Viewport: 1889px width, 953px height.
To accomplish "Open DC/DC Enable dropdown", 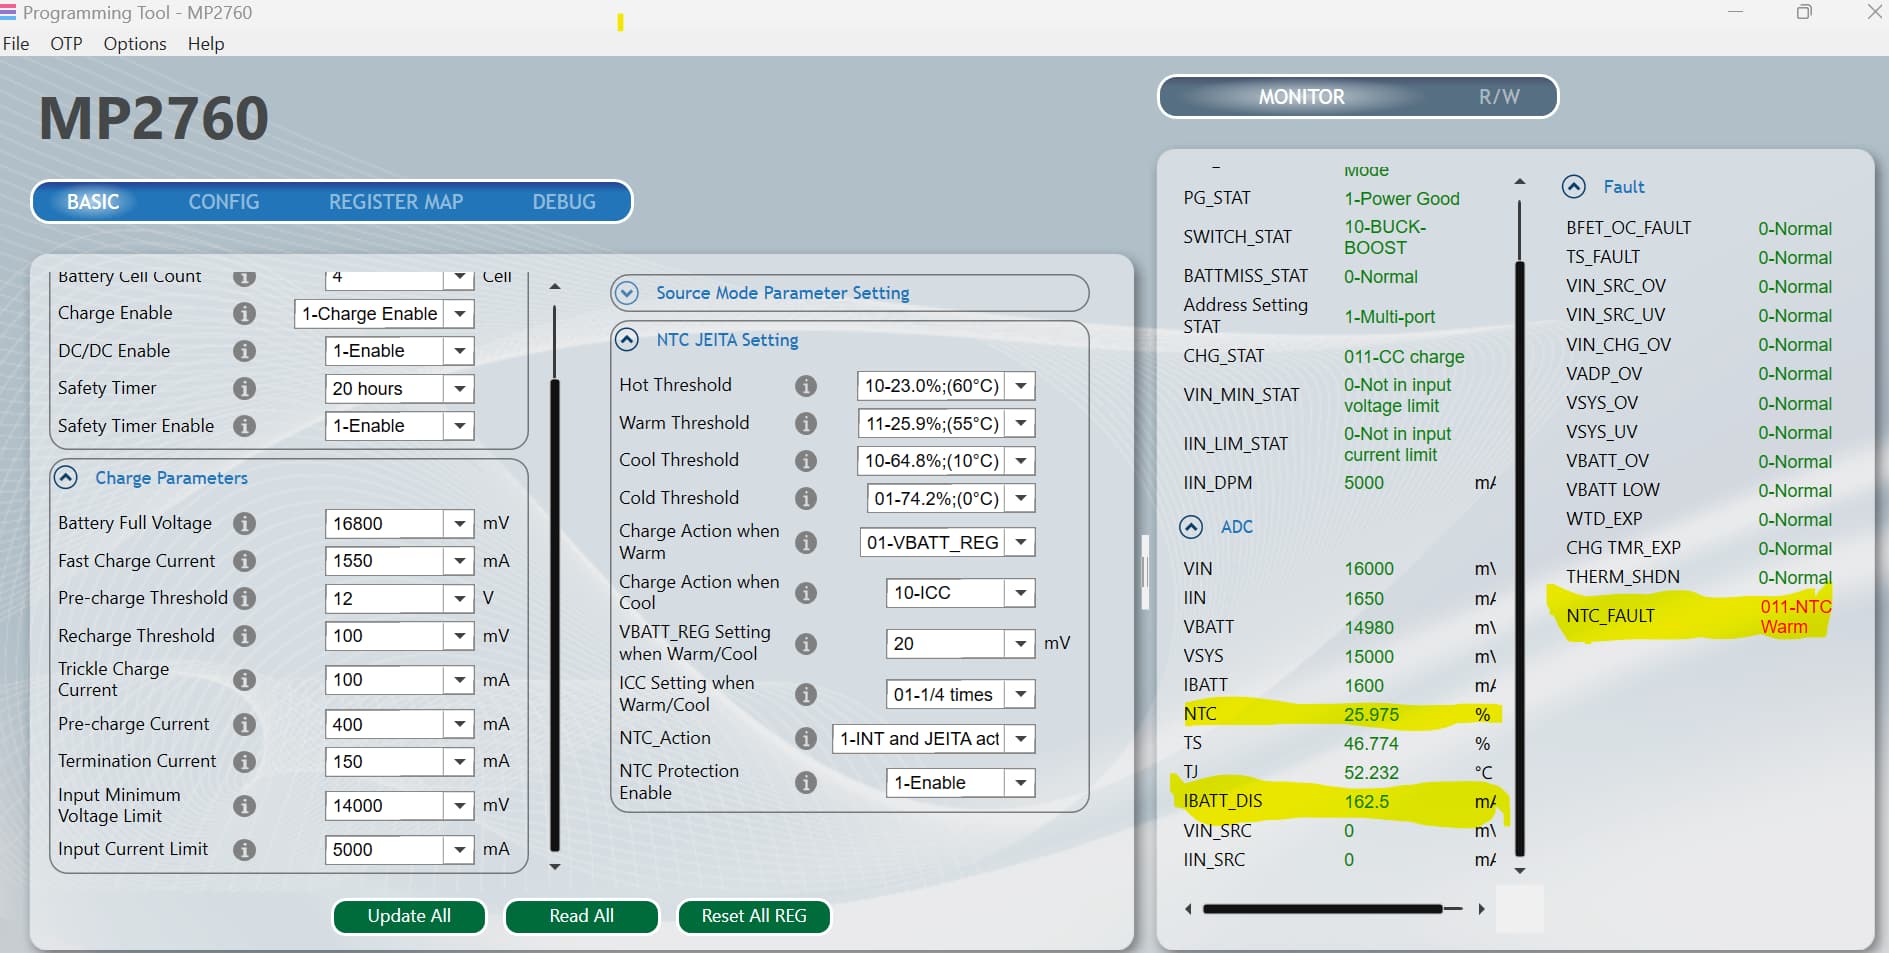I will (x=460, y=351).
